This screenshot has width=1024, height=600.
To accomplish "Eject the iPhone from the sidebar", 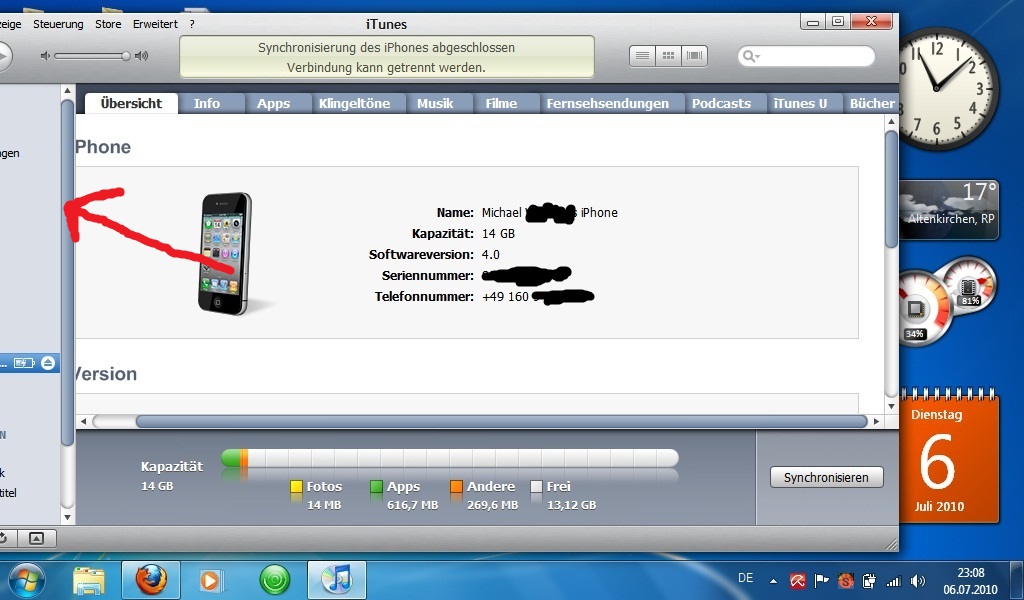I will click(49, 363).
